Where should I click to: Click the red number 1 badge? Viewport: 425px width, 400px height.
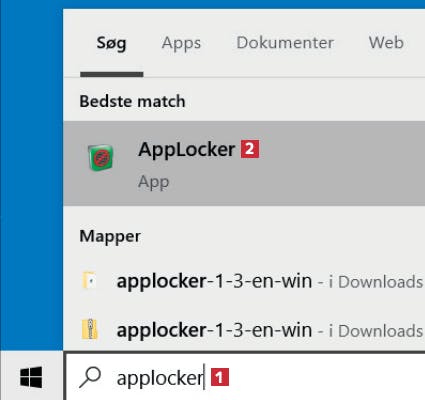tap(220, 377)
